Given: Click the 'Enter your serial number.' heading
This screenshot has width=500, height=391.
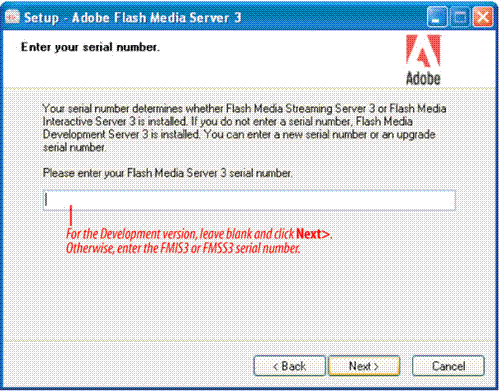Looking at the screenshot, I should [90, 47].
